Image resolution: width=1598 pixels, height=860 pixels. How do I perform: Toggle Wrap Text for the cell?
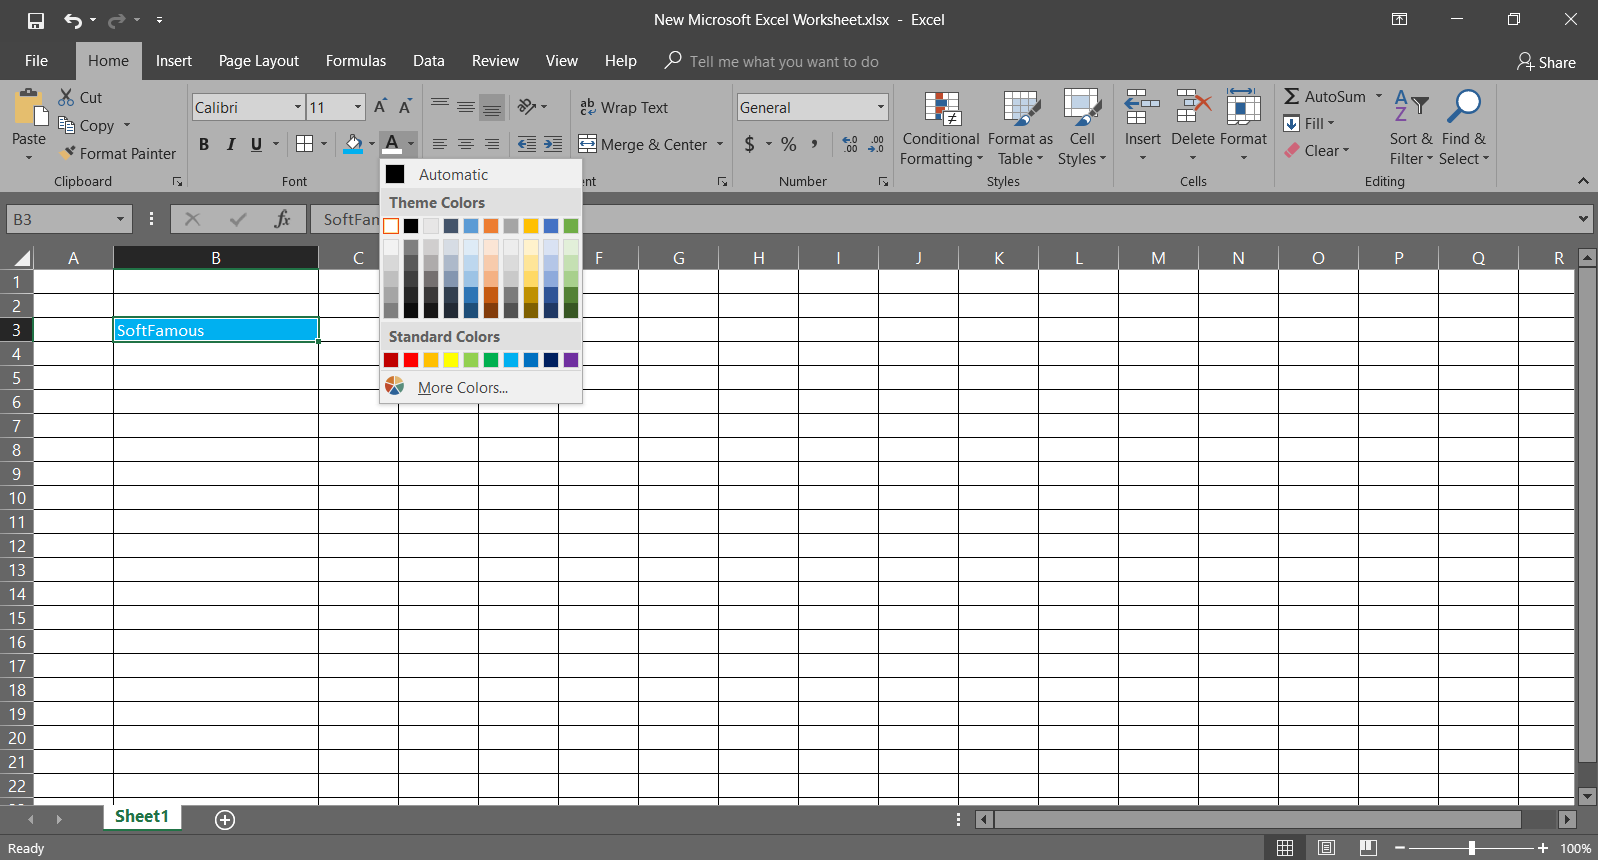point(624,107)
